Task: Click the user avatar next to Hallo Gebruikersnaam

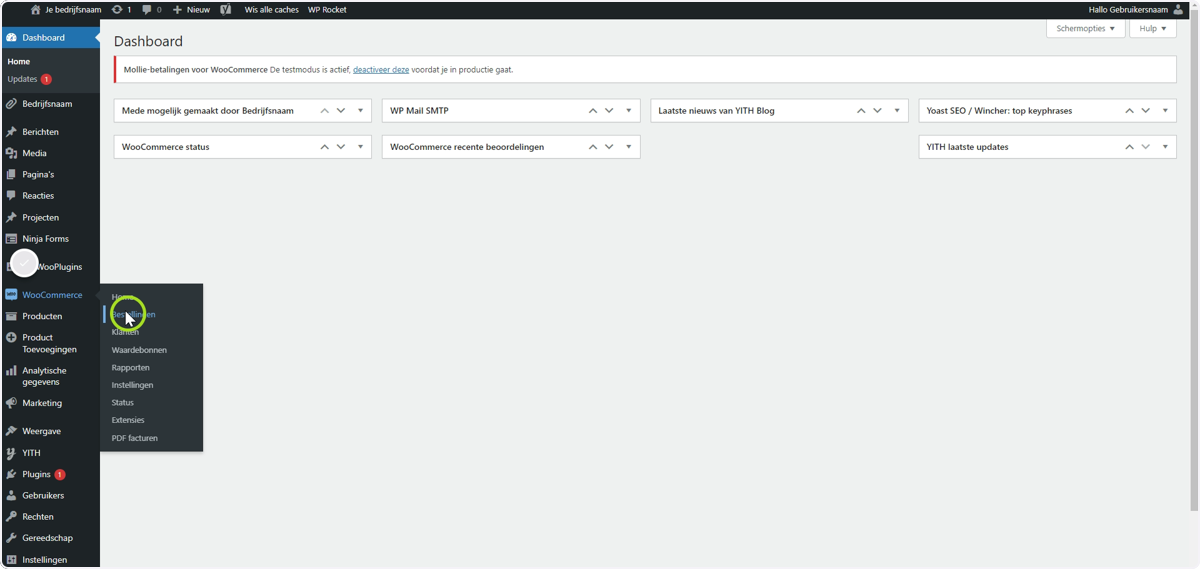Action: (1178, 9)
